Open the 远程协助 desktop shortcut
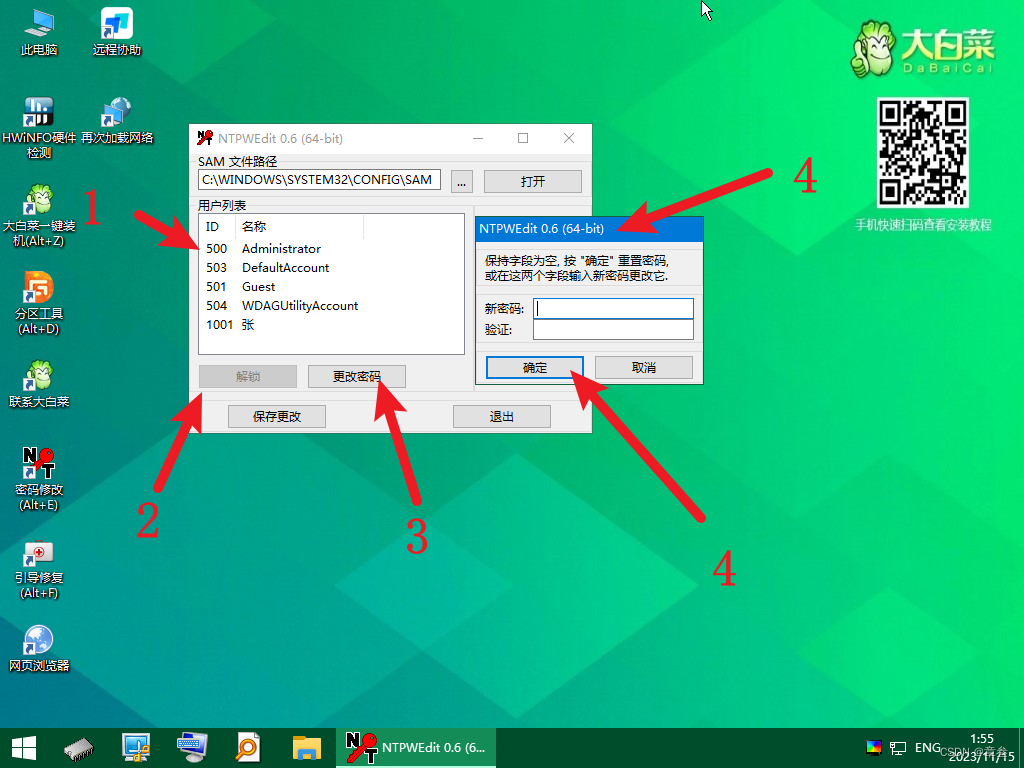The image size is (1024, 768). [116, 32]
